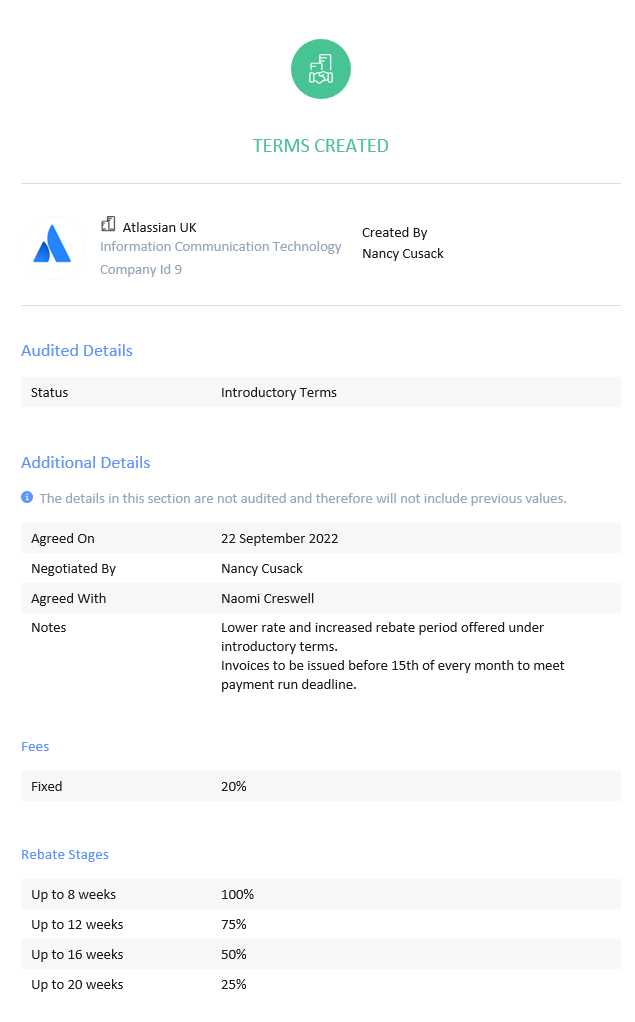635x1022 pixels.
Task: Select the Audited Details heading
Action: 77,351
